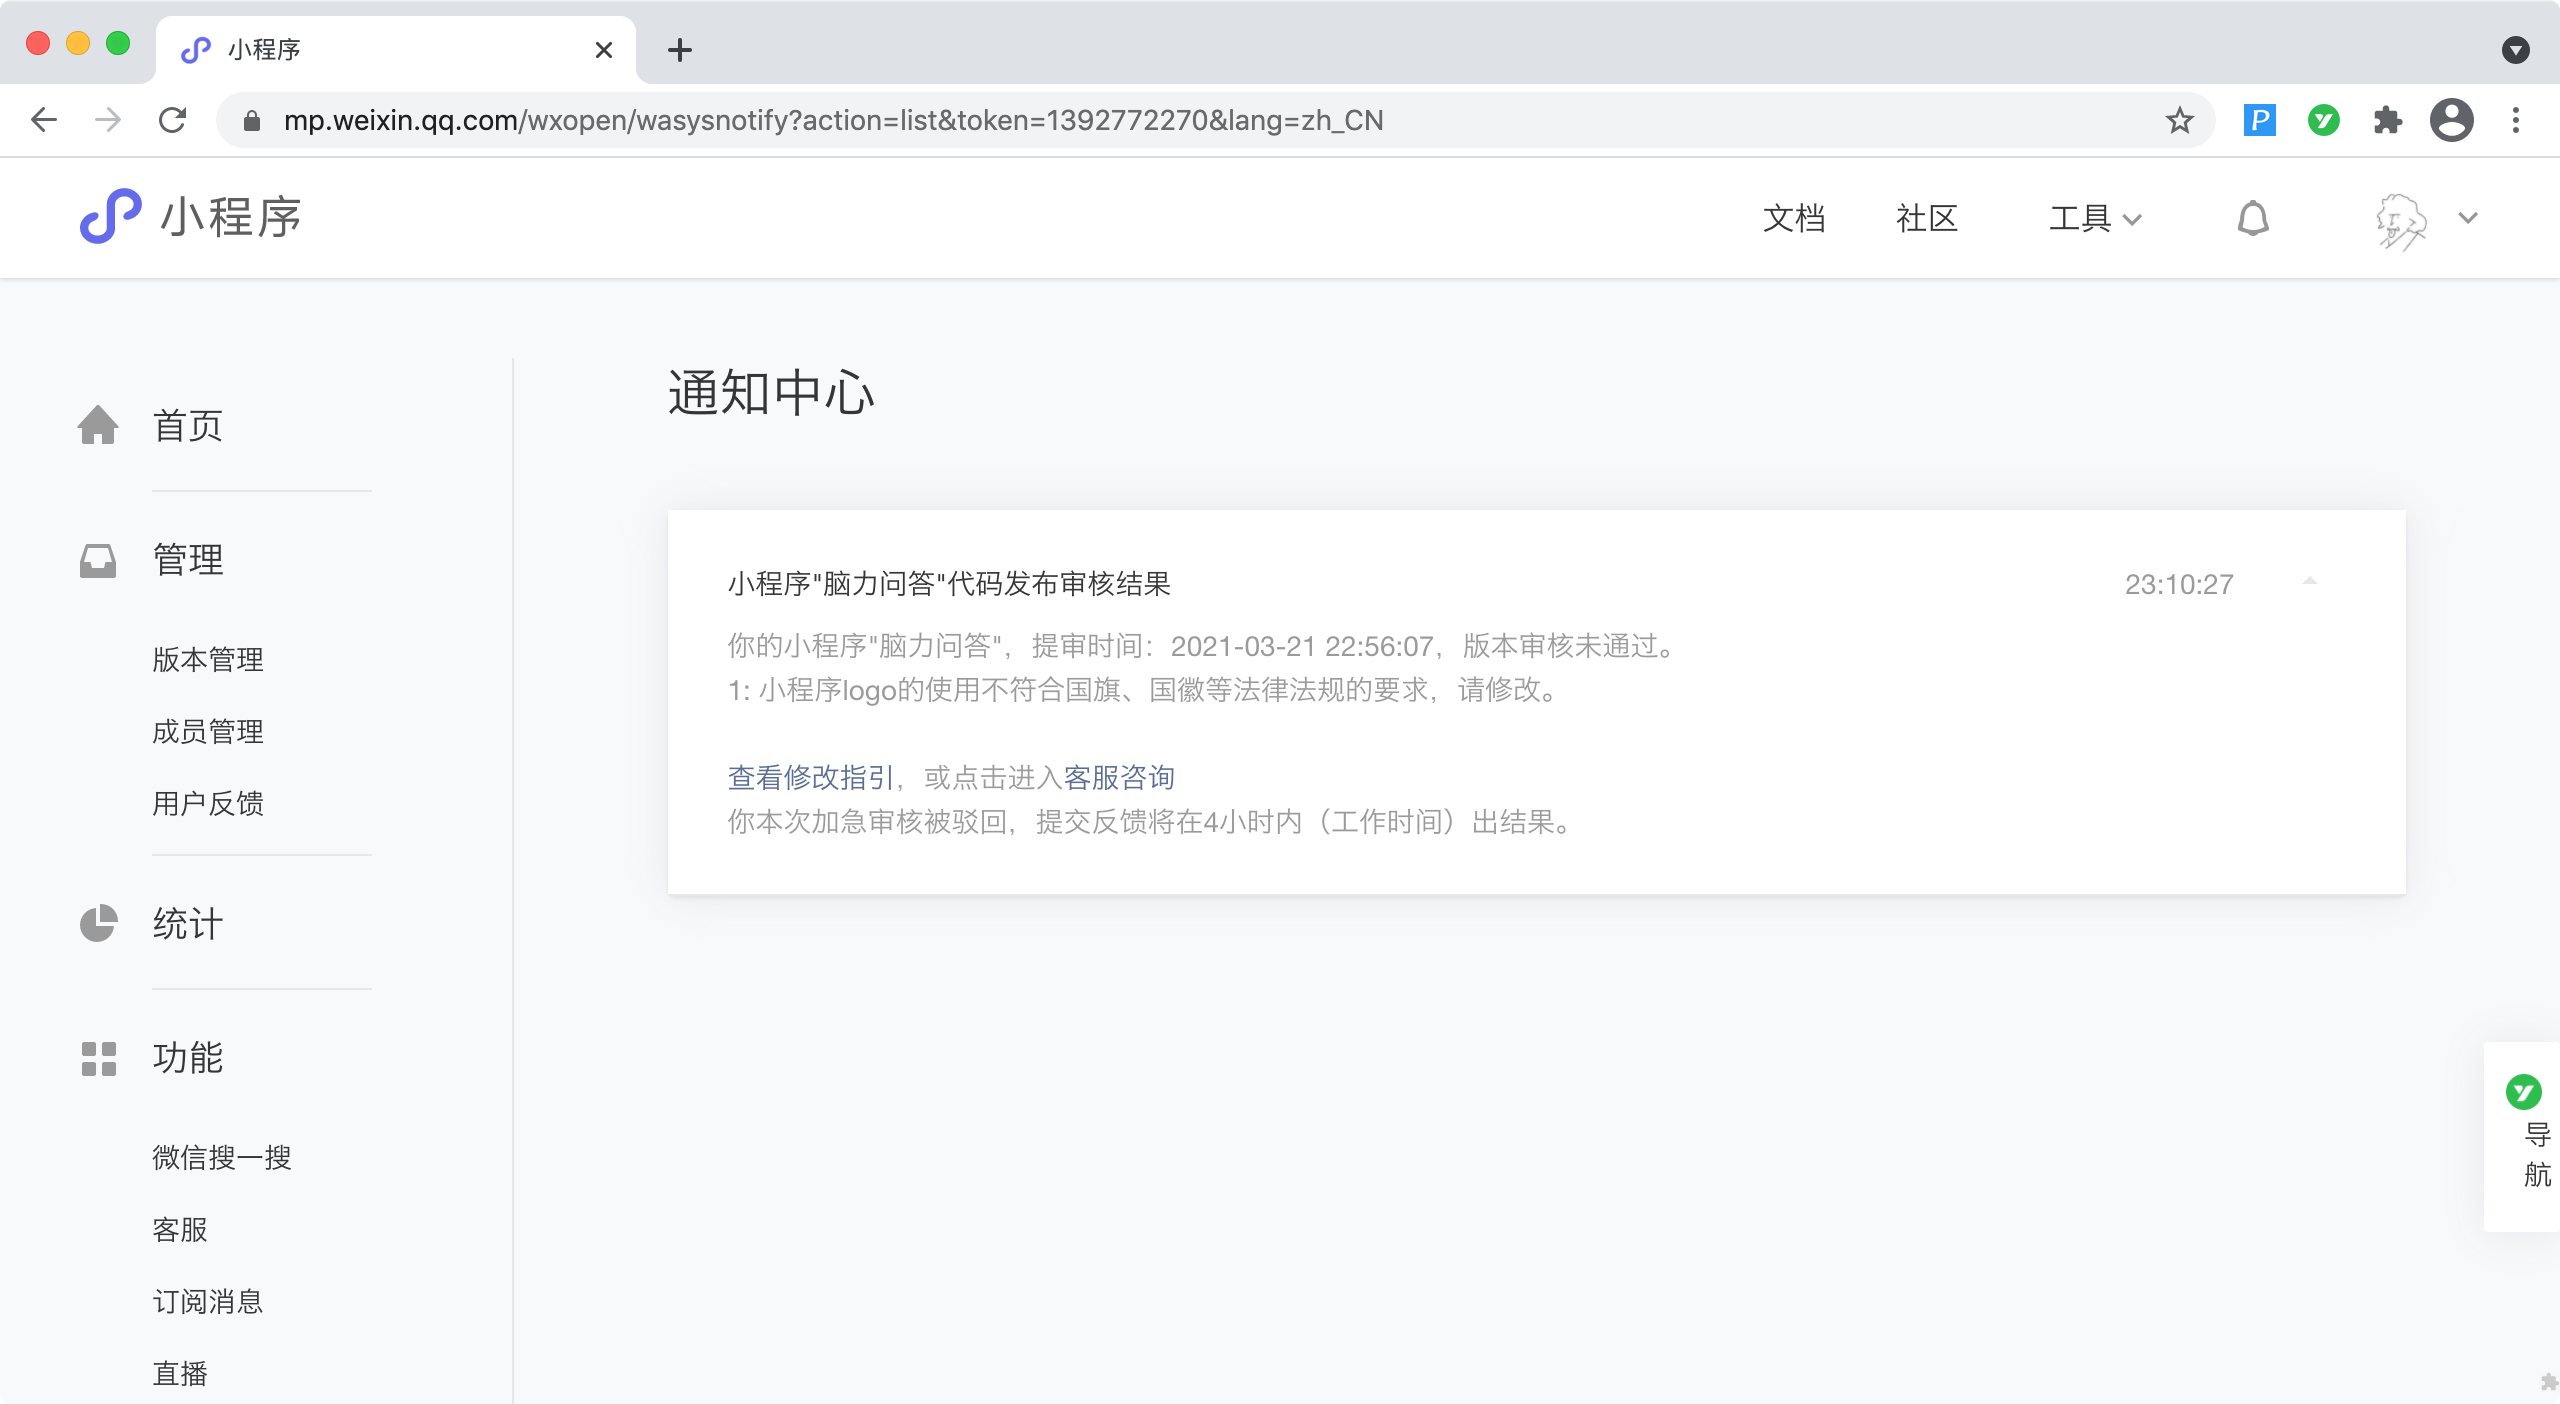Image resolution: width=2560 pixels, height=1404 pixels.
Task: Open the browser extensions puzzle icon
Action: [x=2387, y=121]
